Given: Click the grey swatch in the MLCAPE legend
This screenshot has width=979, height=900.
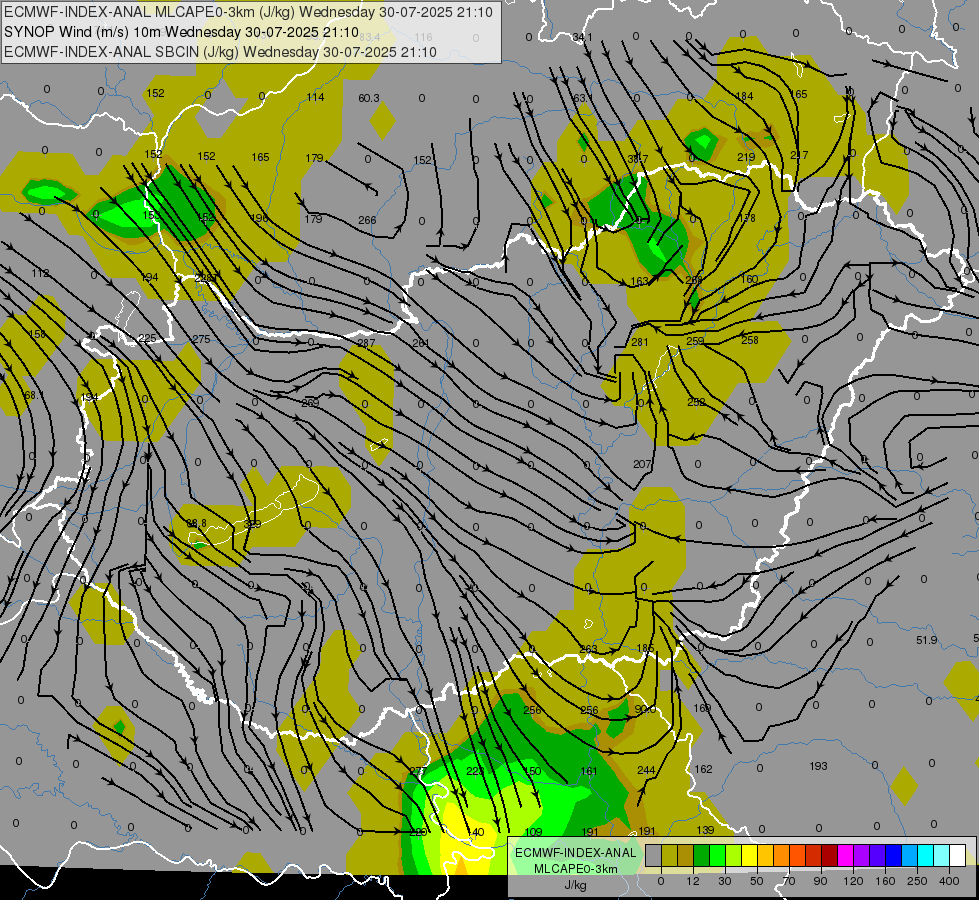Looking at the screenshot, I should (x=654, y=855).
